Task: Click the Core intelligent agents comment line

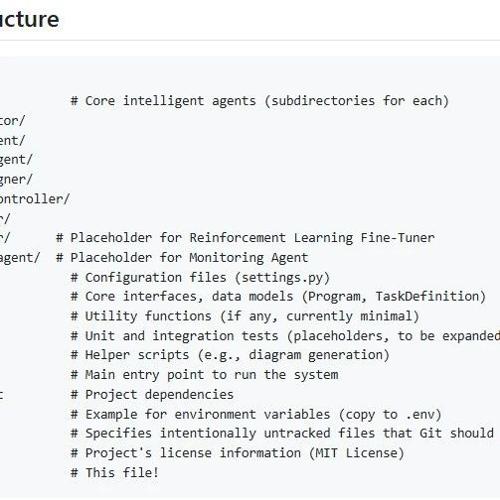Action: [x=260, y=101]
